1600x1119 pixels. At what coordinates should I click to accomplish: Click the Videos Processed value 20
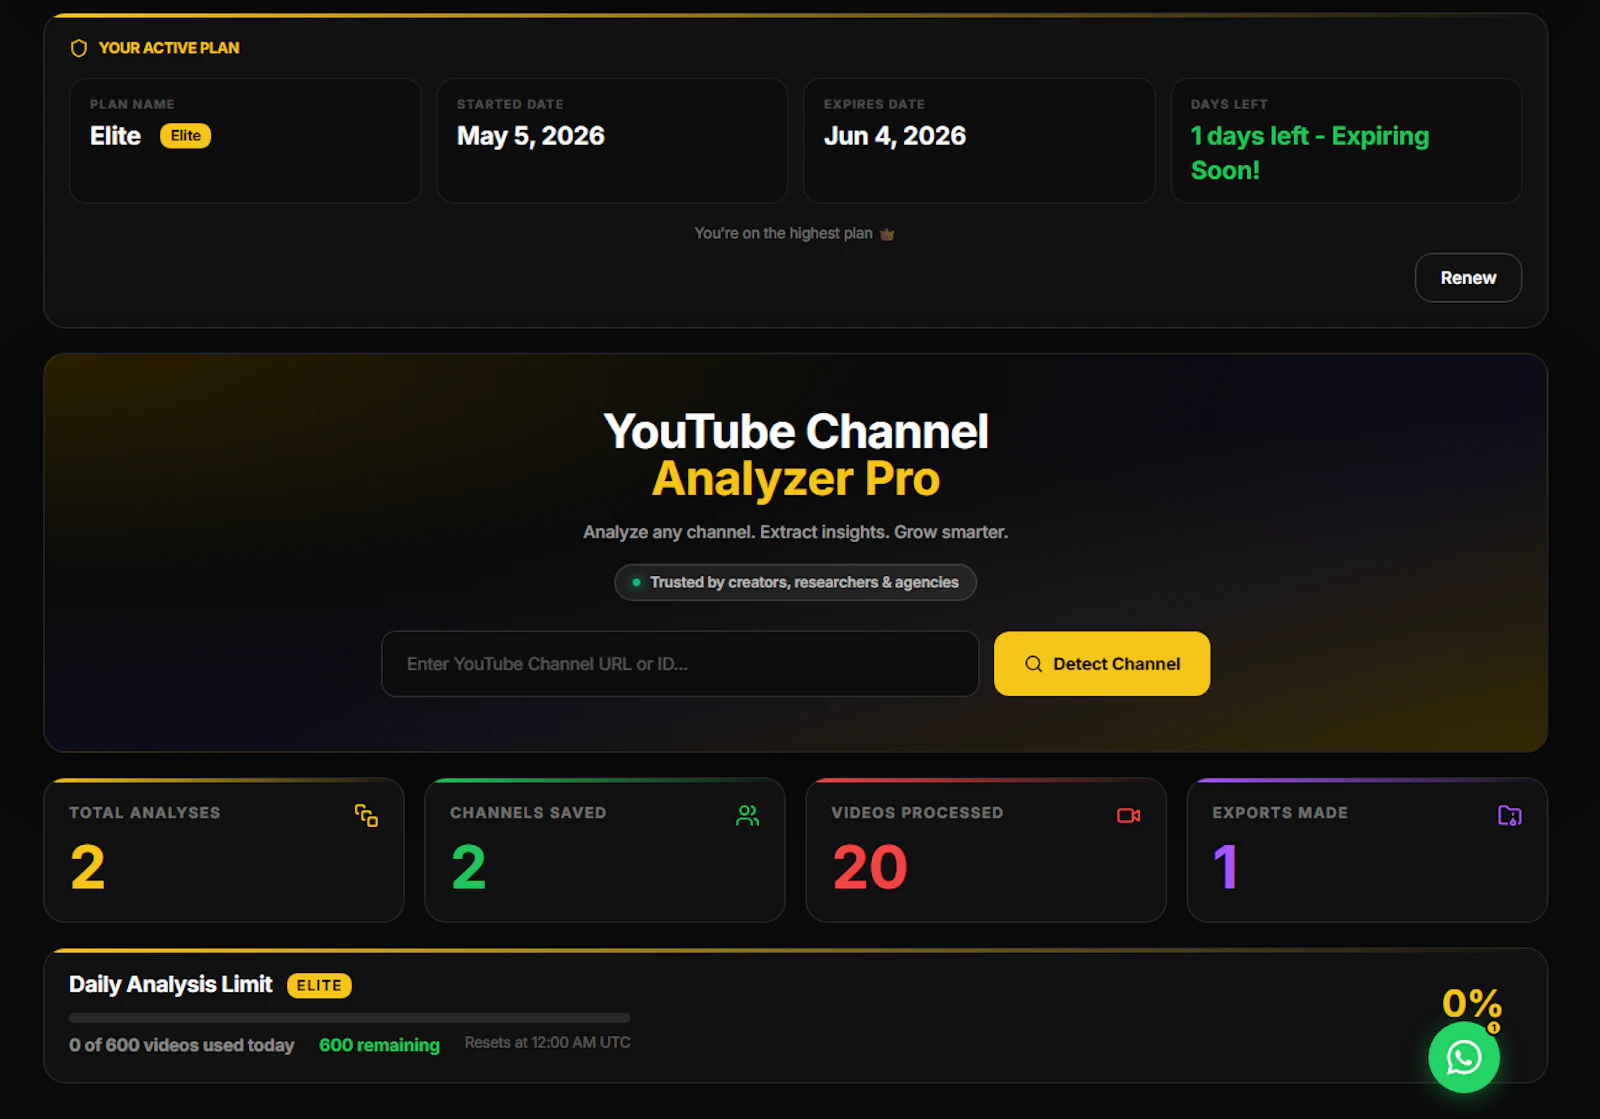870,867
